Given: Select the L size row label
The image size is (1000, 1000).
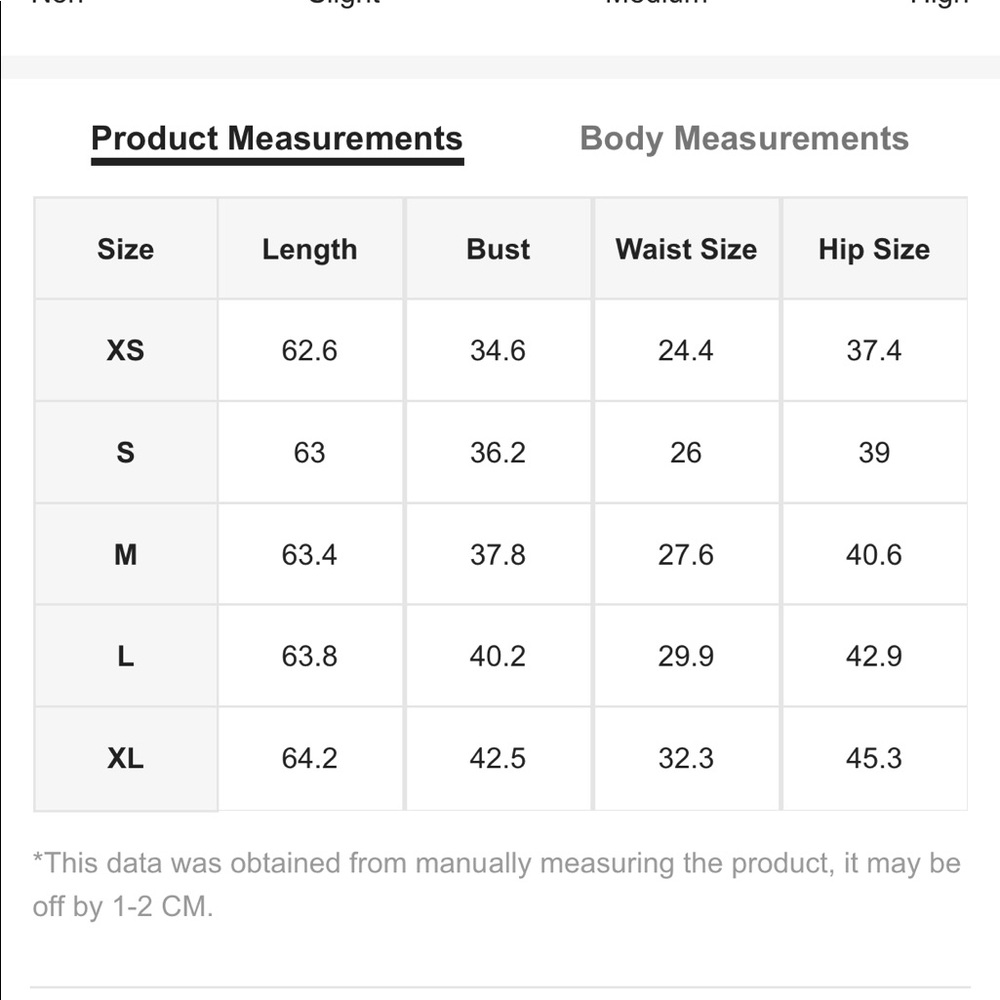Looking at the screenshot, I should coord(126,656).
